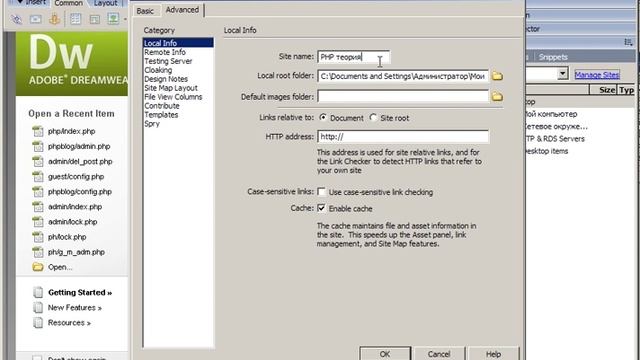Screen dimensions: 640x360
Task: Browse for the default images folder
Action: point(497,97)
